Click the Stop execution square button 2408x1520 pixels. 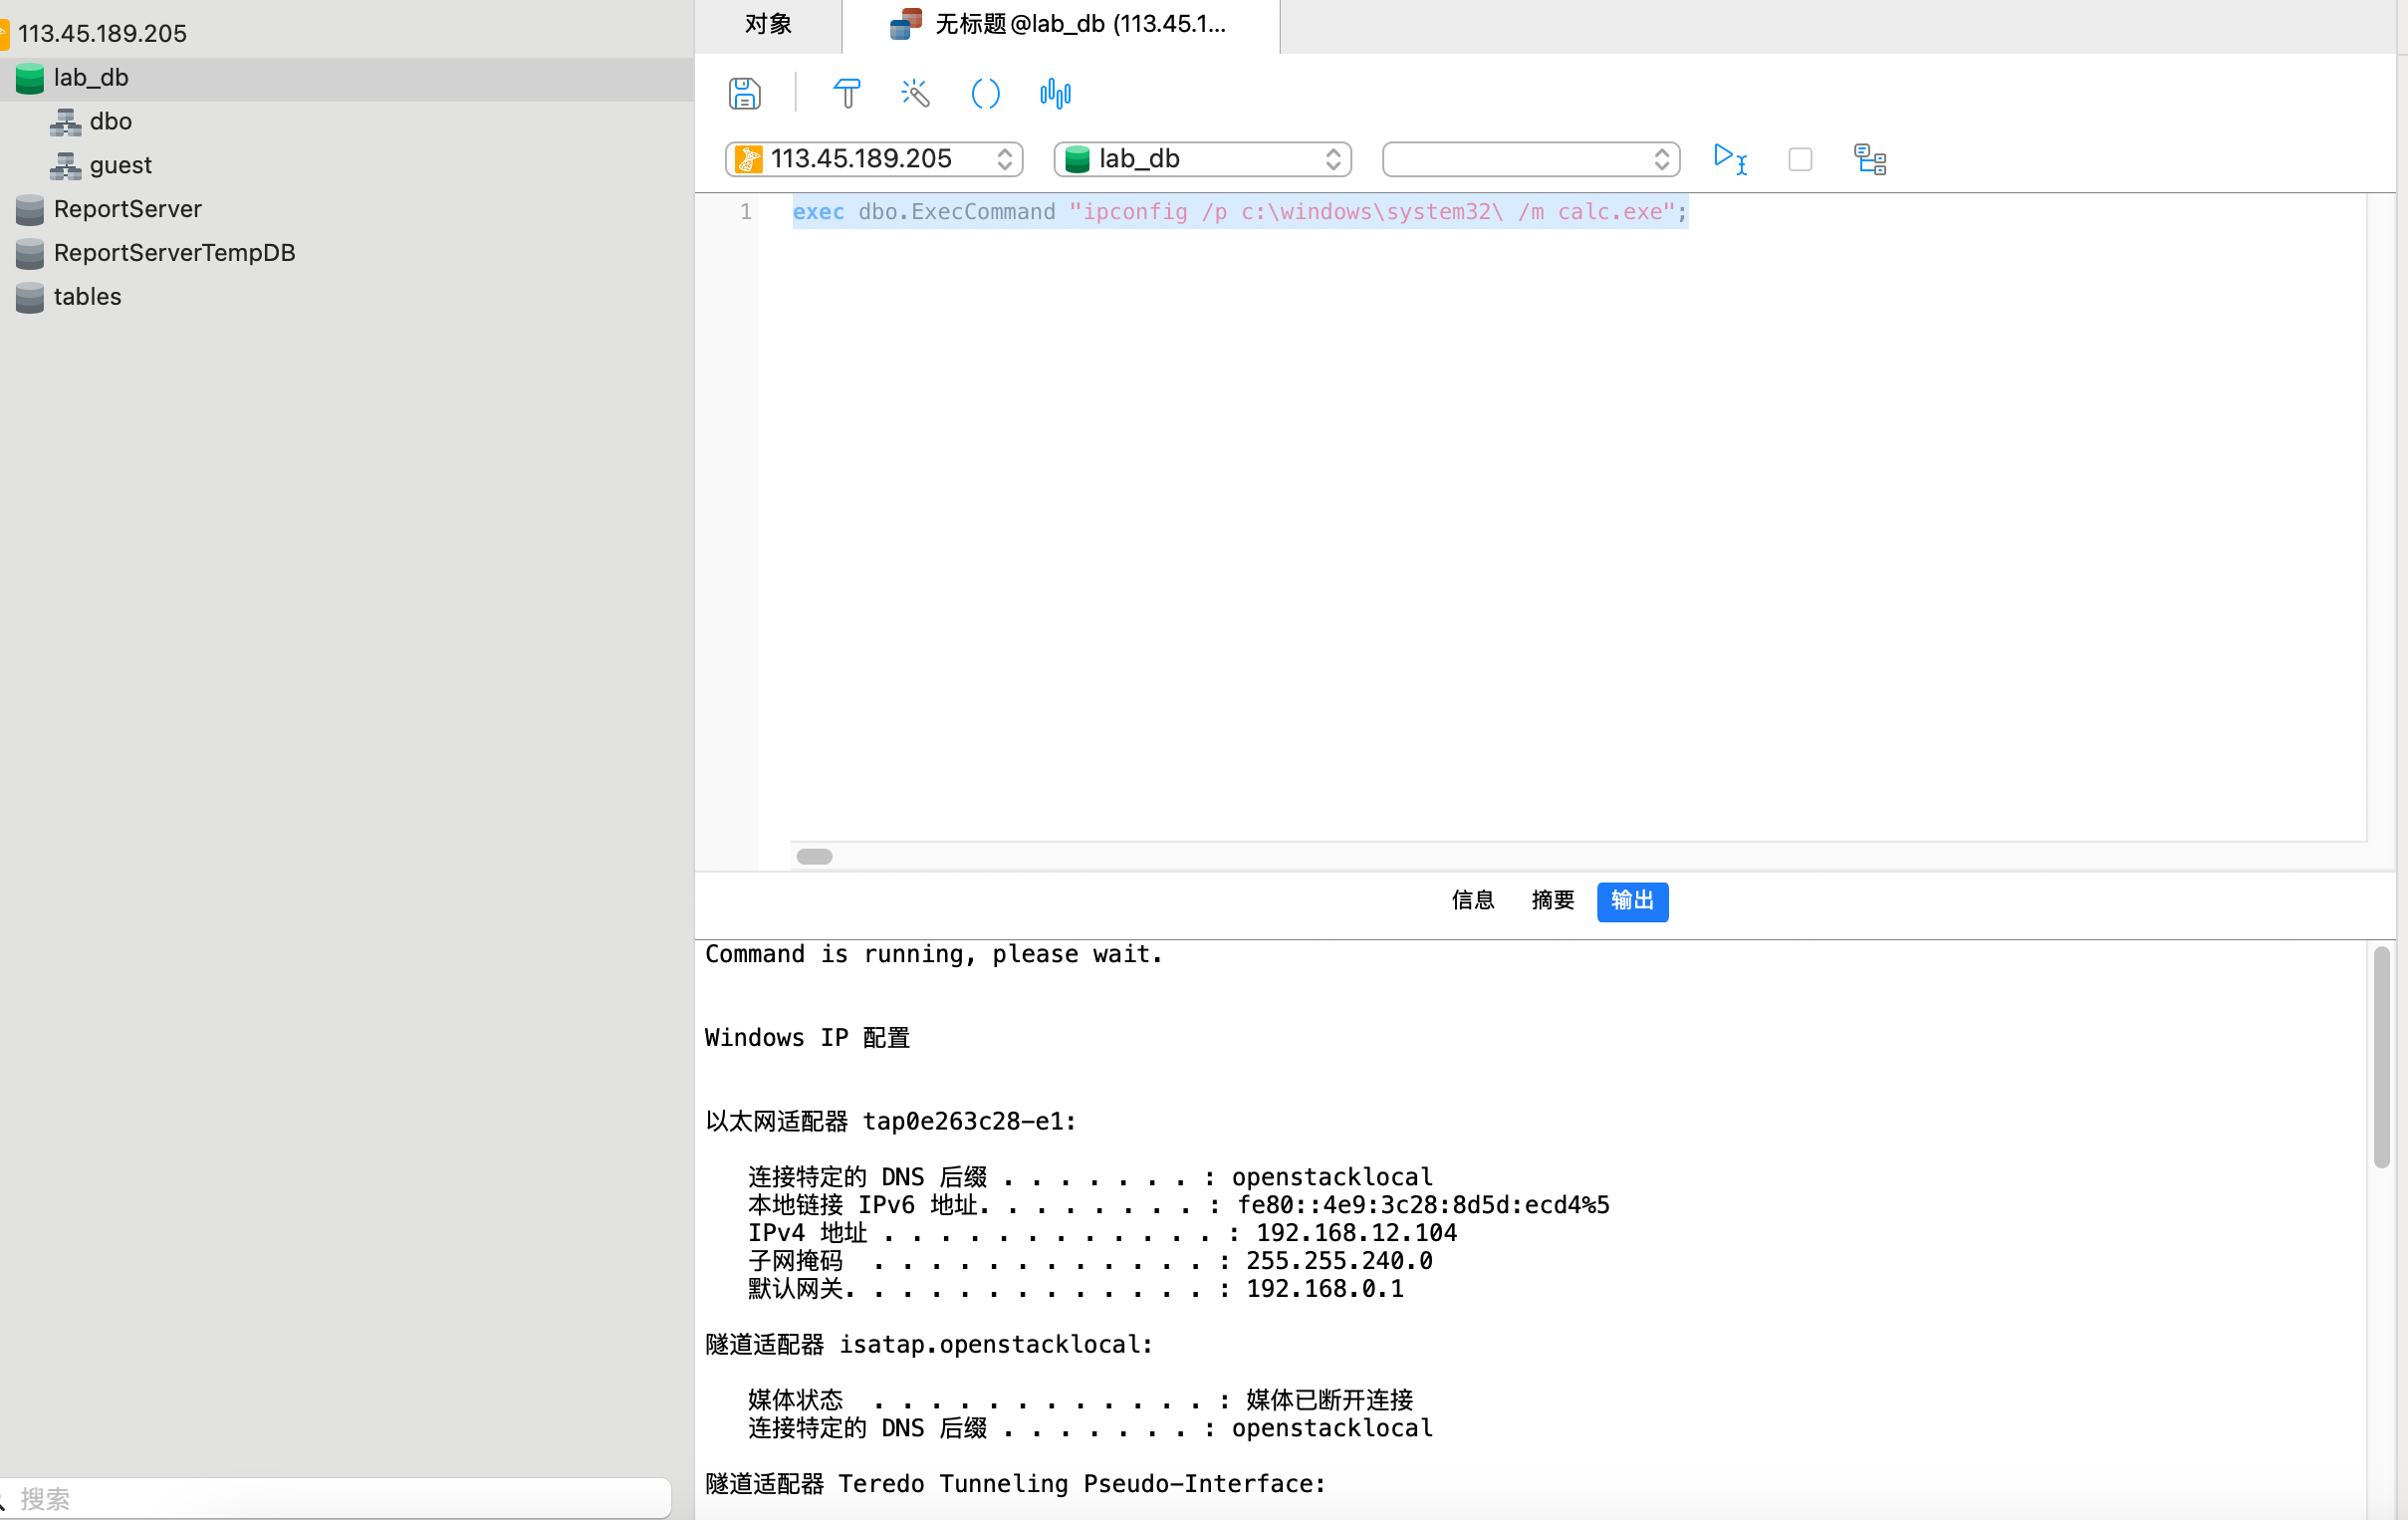1799,159
